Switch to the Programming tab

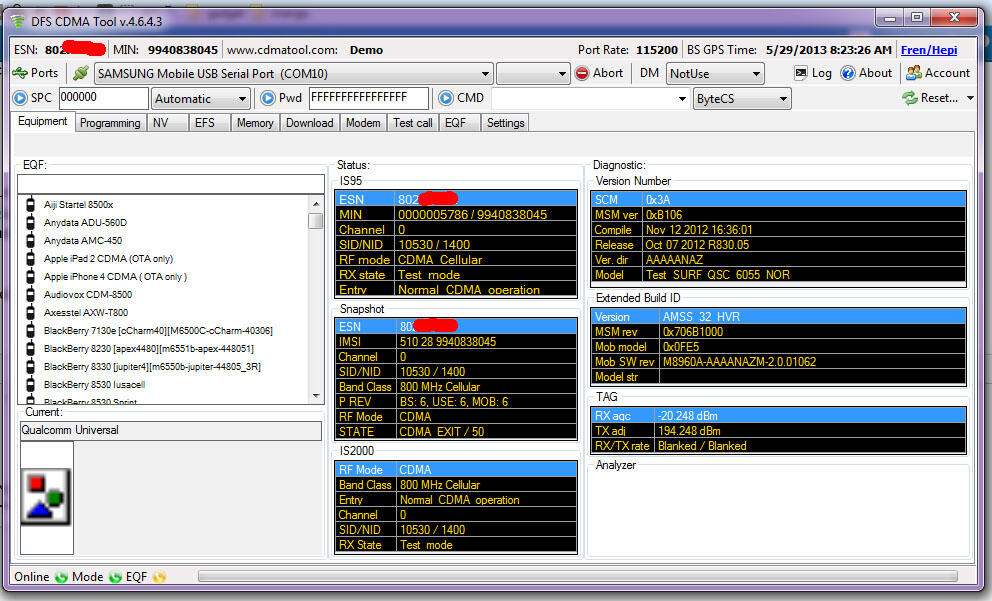[110, 122]
